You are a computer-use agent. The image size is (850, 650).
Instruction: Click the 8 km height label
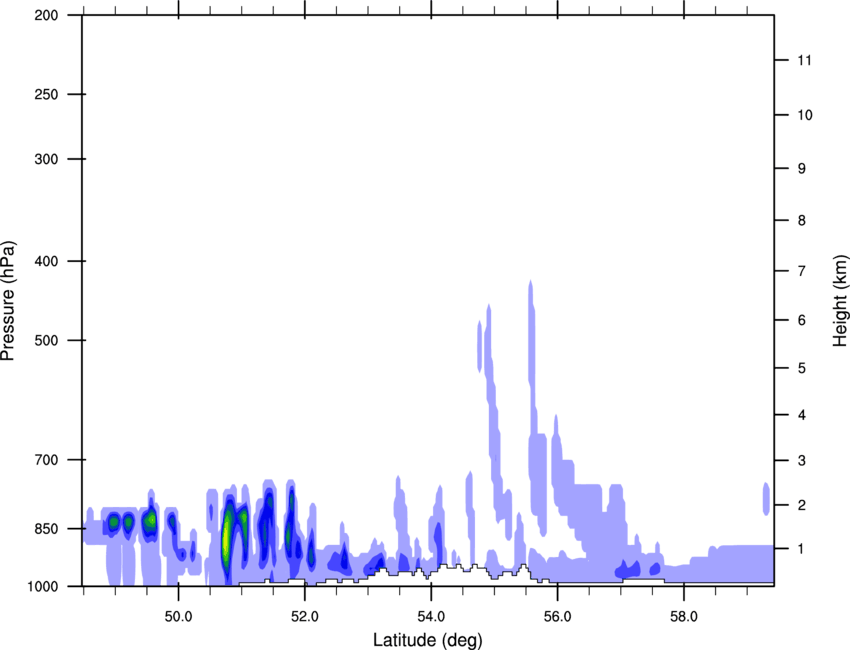[802, 220]
